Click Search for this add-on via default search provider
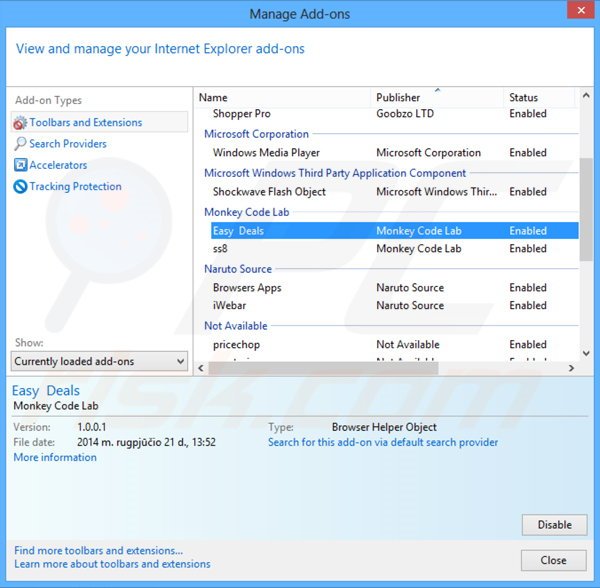 click(383, 443)
